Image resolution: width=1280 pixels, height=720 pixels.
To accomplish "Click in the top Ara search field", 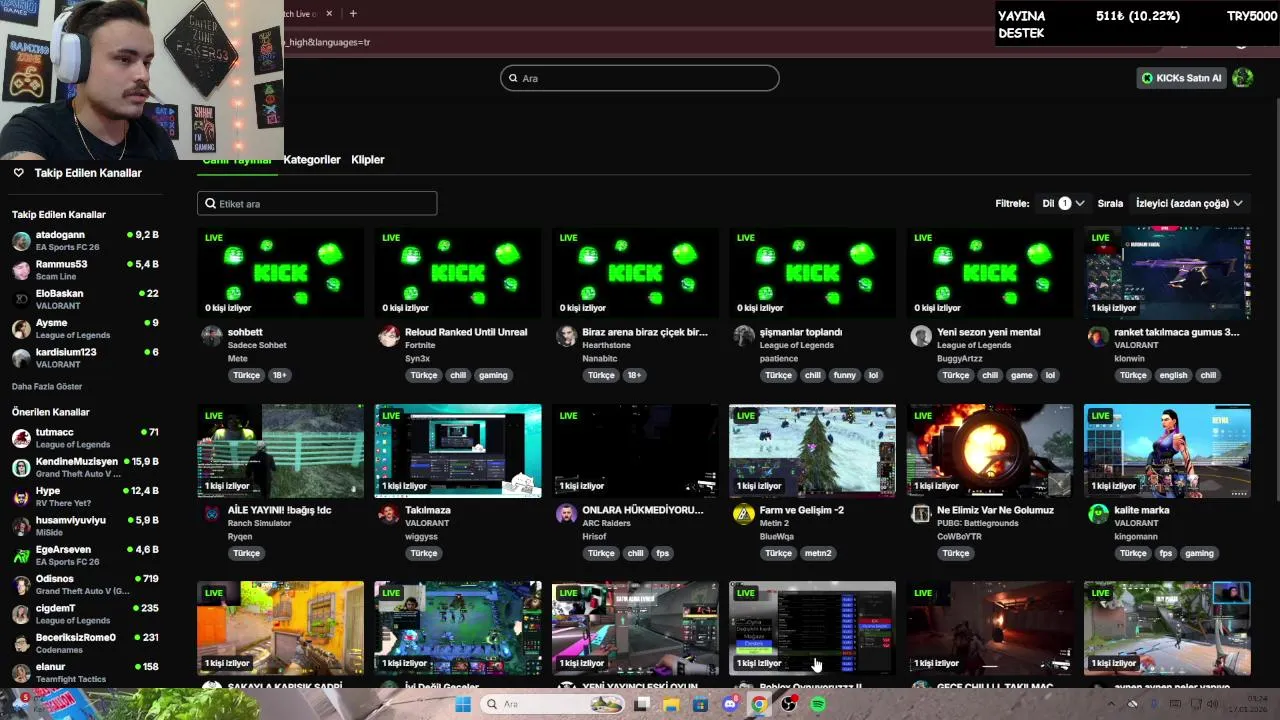I will (x=640, y=78).
